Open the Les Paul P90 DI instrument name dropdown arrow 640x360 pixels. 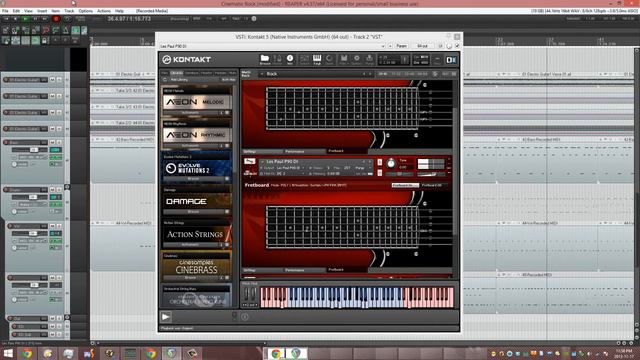click(x=262, y=162)
